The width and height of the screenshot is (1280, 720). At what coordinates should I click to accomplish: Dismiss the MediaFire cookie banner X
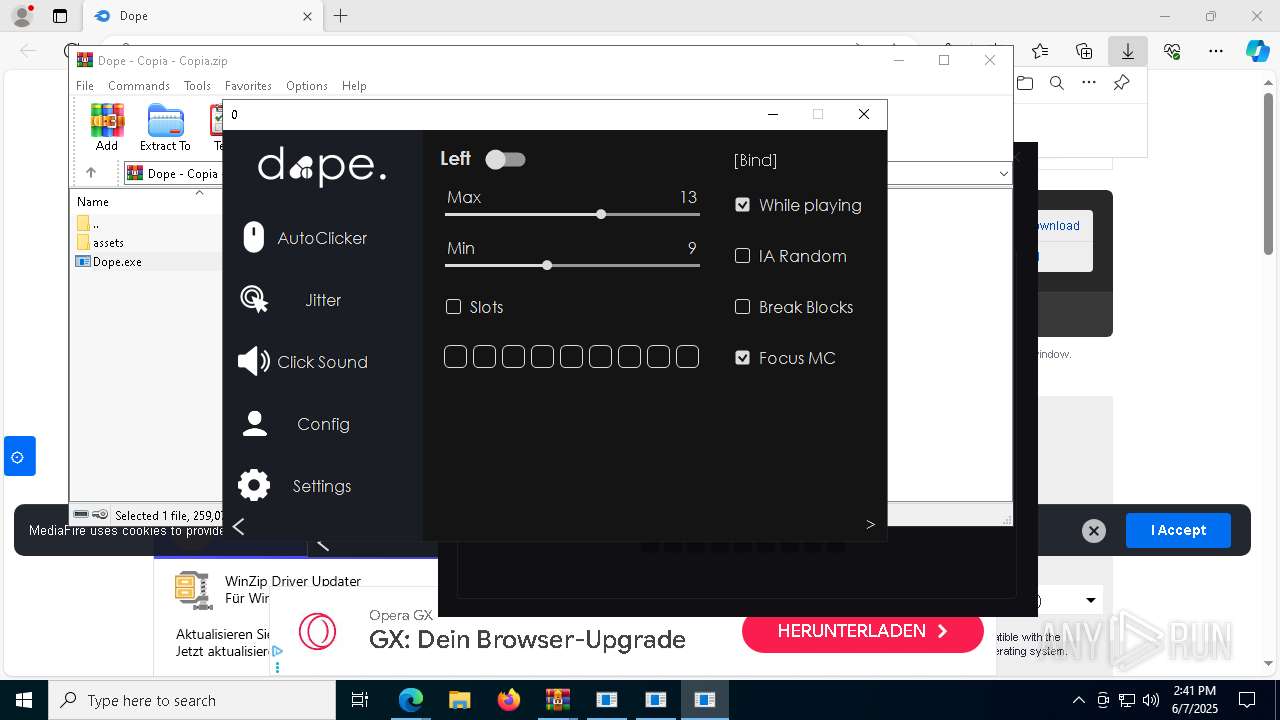click(1094, 531)
